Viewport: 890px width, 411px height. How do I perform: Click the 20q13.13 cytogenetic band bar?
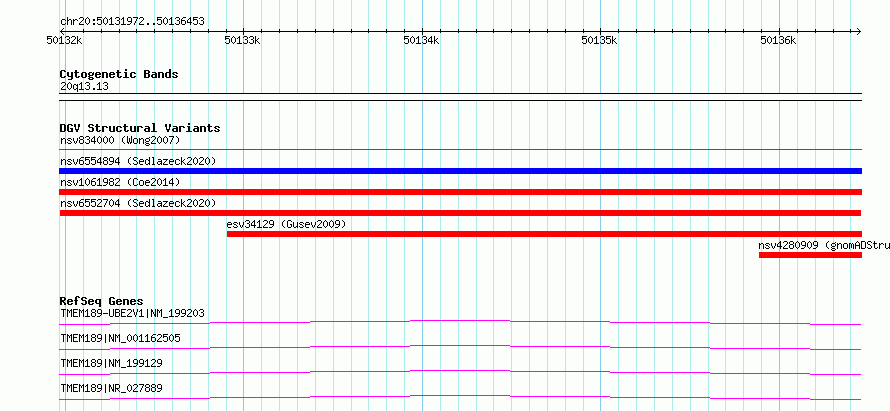click(460, 97)
